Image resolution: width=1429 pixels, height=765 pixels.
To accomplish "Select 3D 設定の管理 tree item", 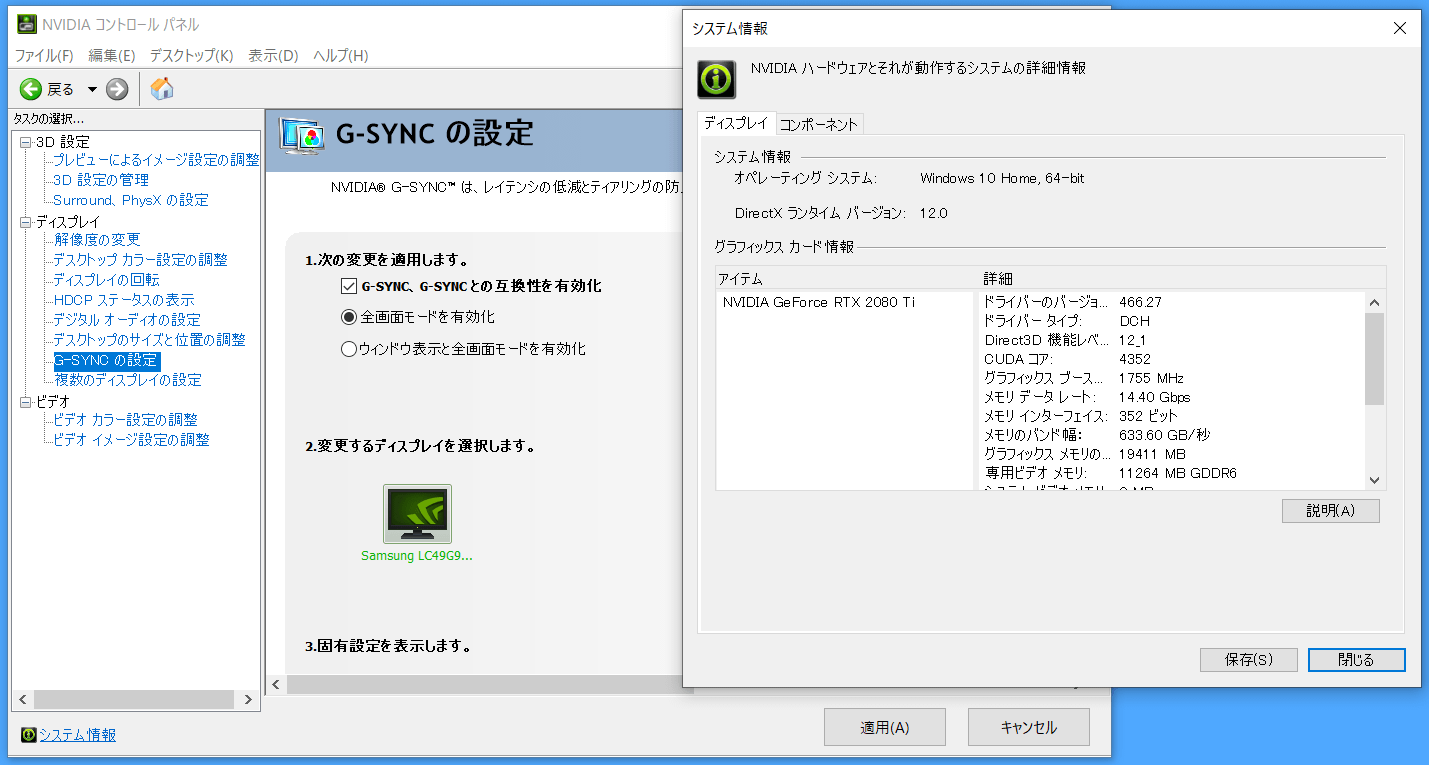I will pos(101,180).
